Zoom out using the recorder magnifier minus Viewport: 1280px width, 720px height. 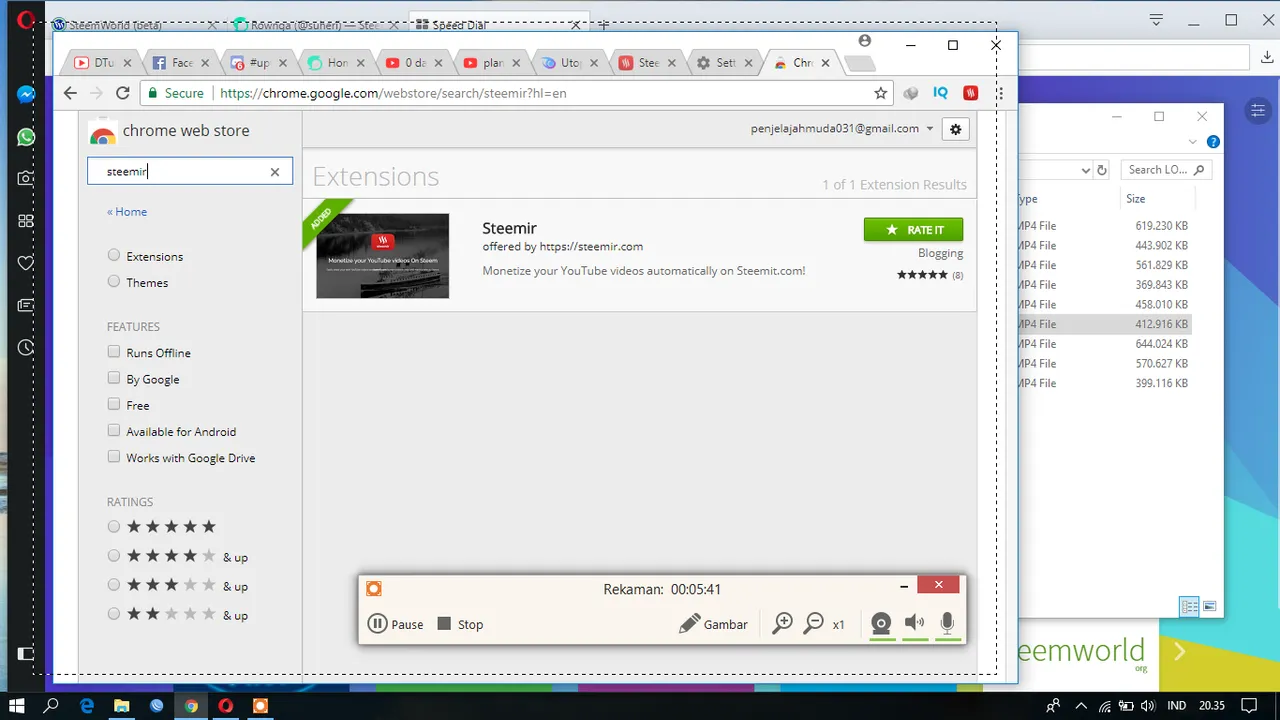814,624
